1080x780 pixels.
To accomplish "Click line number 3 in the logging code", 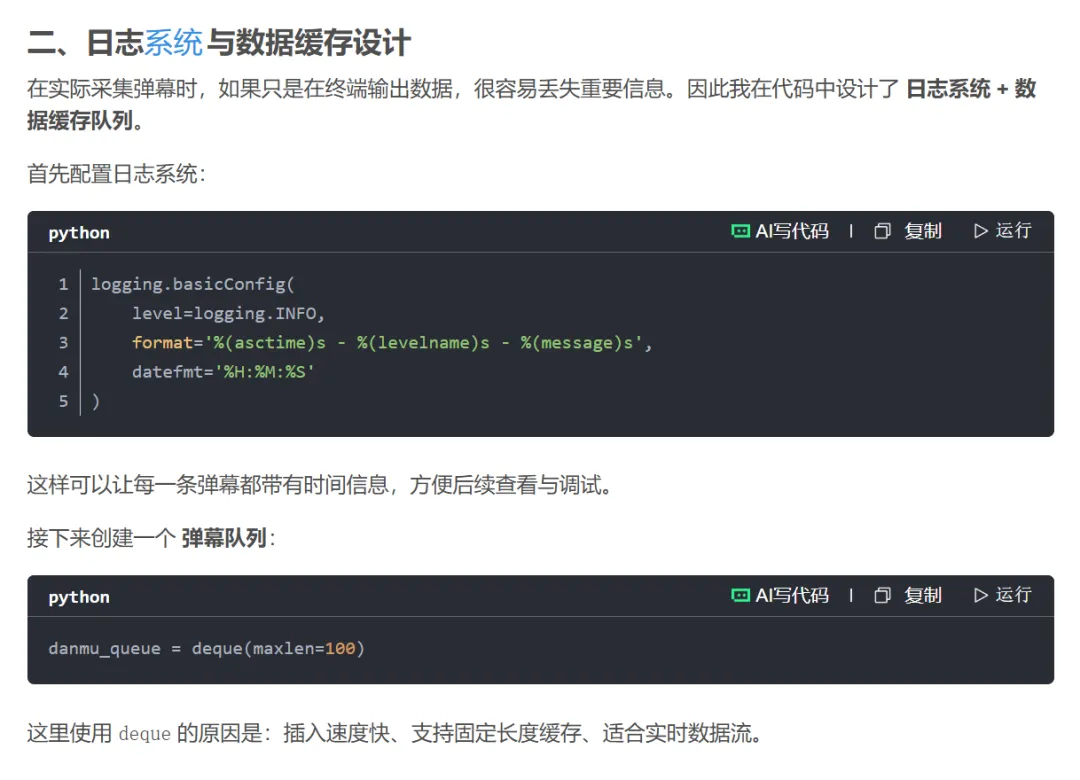I will coord(63,343).
